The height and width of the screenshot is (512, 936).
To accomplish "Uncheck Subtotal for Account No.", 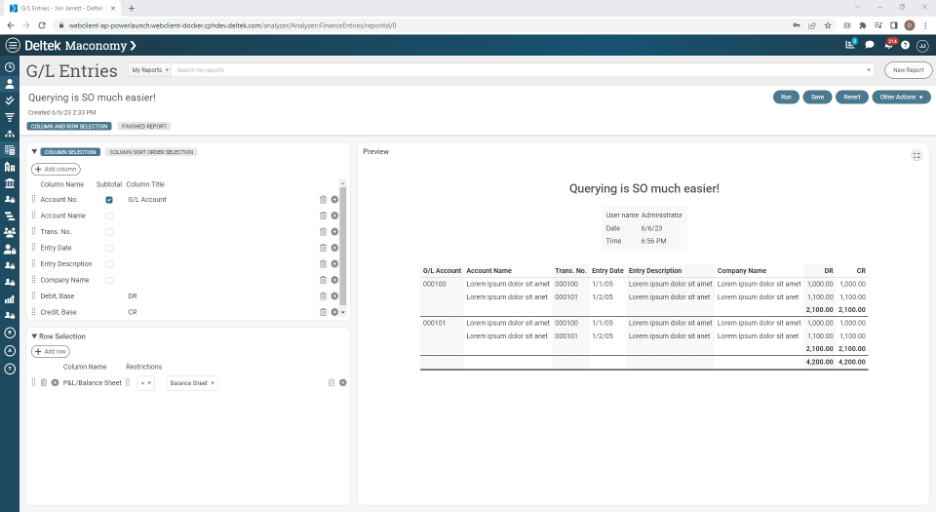I will (109, 200).
